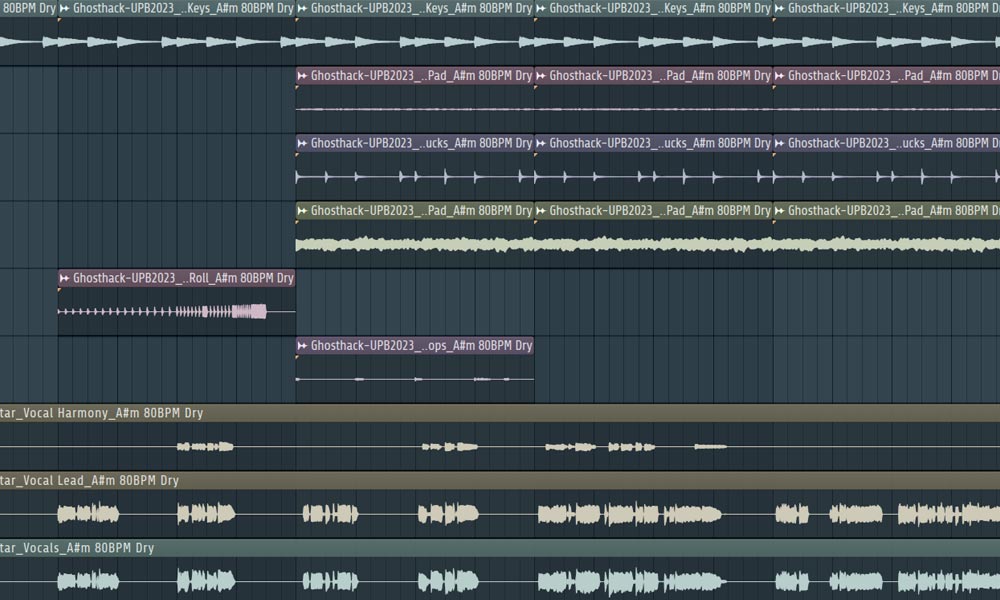Click the second ucks clip's audio icon
Image resolution: width=1000 pixels, height=600 pixels.
pyautogui.click(x=540, y=143)
